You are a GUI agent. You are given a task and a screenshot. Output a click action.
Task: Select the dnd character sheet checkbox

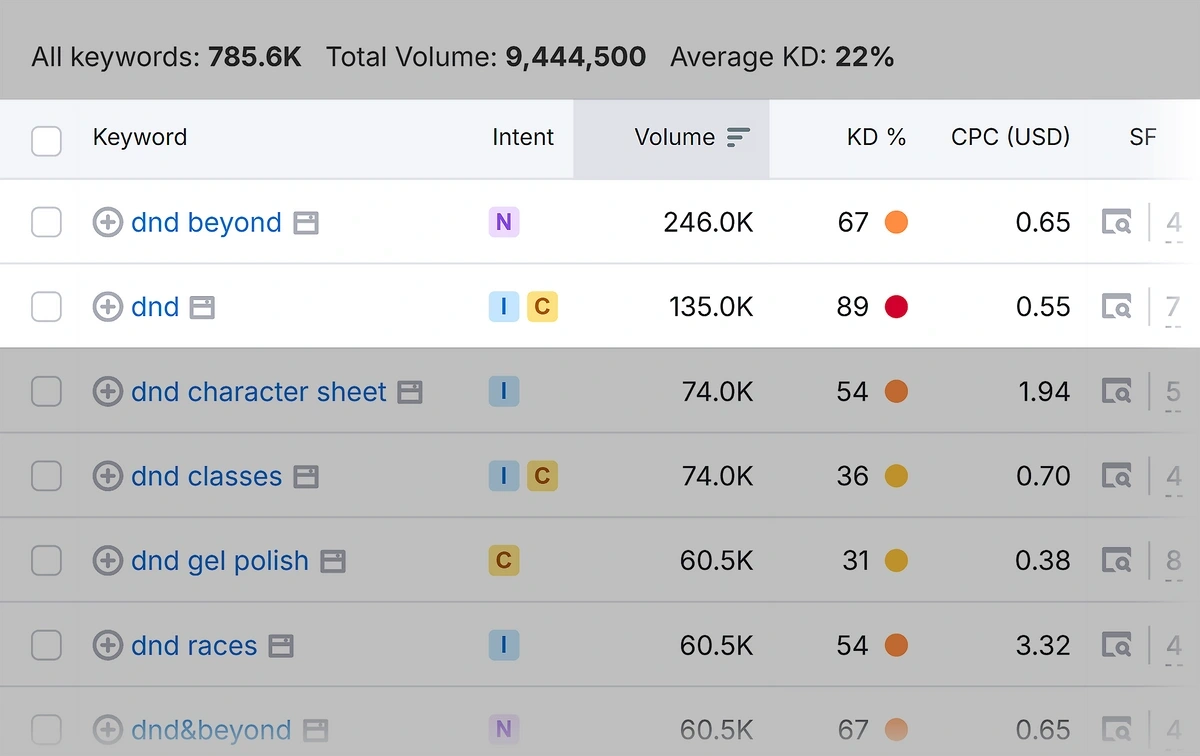point(46,392)
